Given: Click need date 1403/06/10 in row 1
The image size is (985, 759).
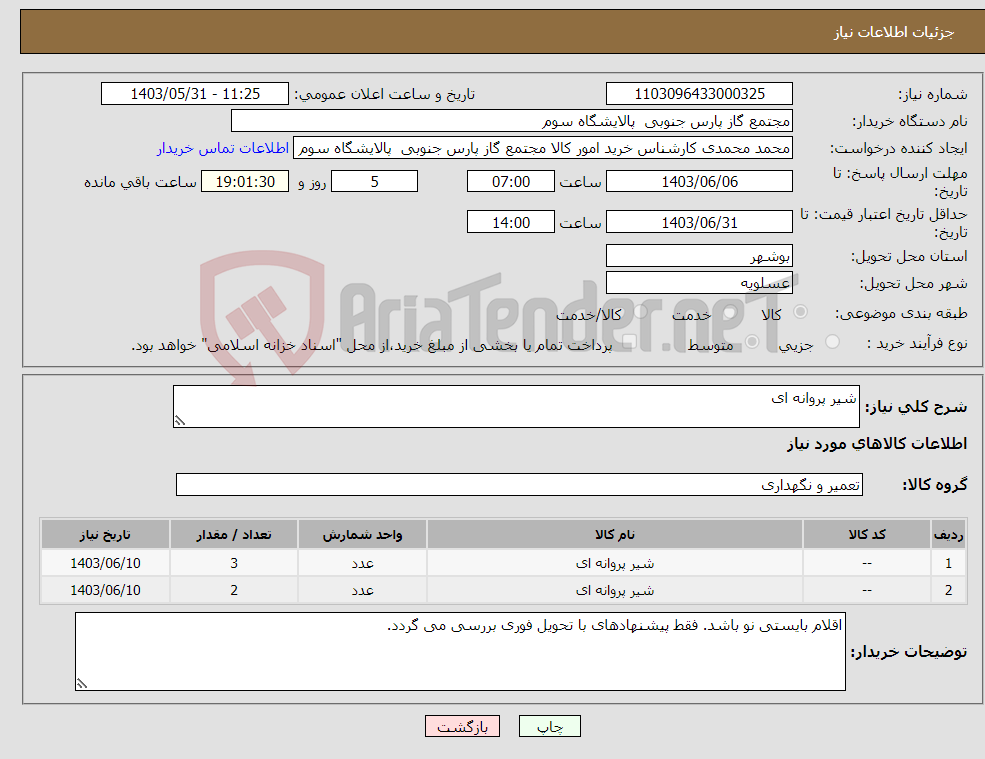Looking at the screenshot, I should pyautogui.click(x=106, y=564).
